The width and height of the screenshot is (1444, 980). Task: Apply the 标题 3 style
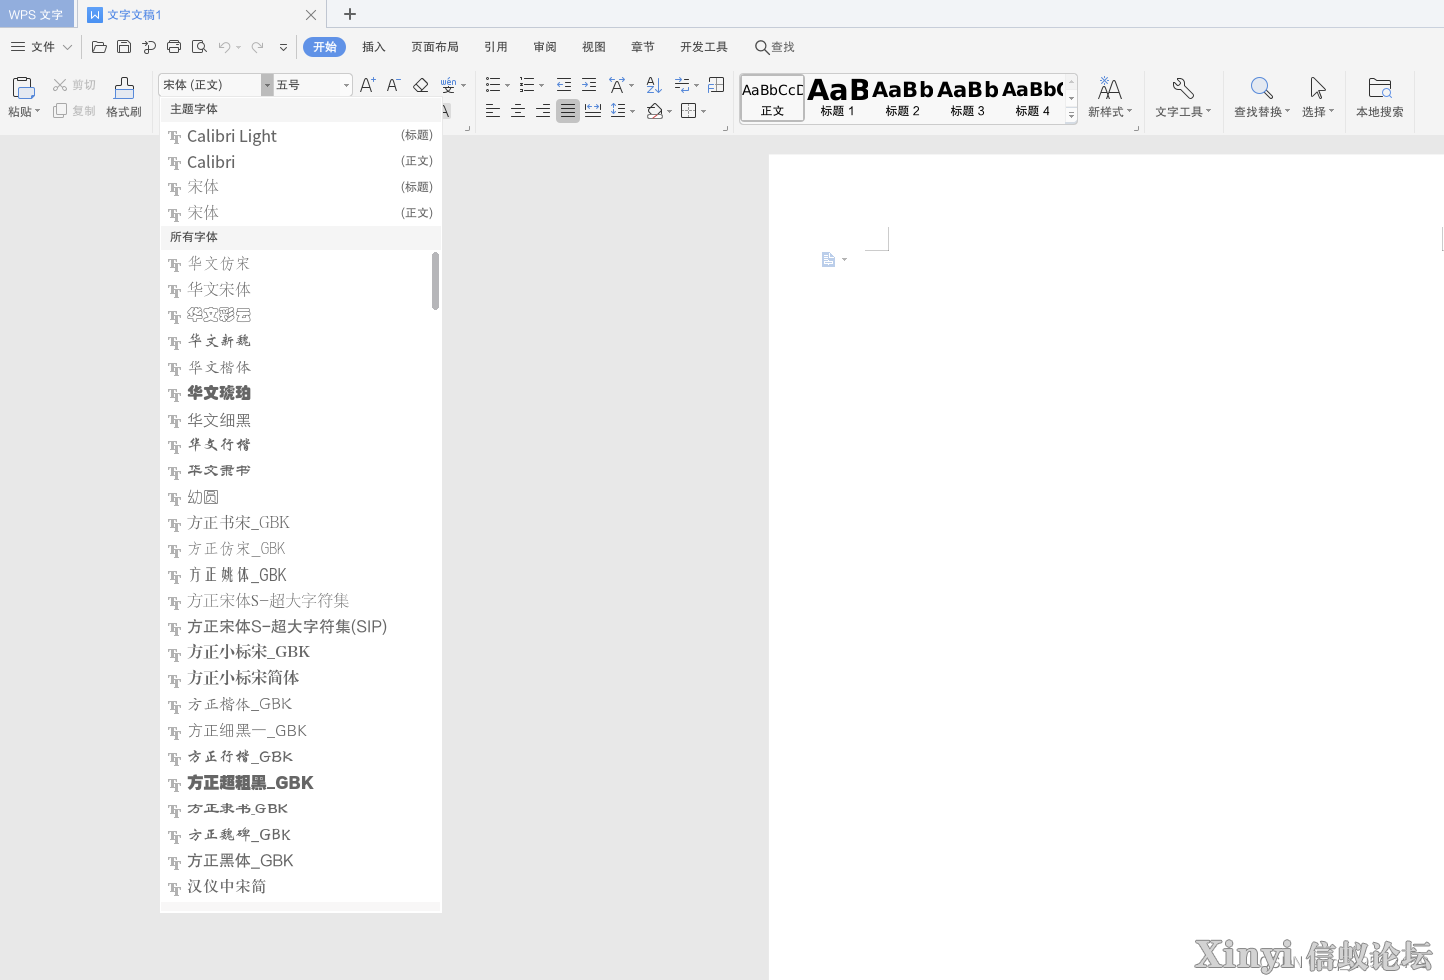click(968, 98)
